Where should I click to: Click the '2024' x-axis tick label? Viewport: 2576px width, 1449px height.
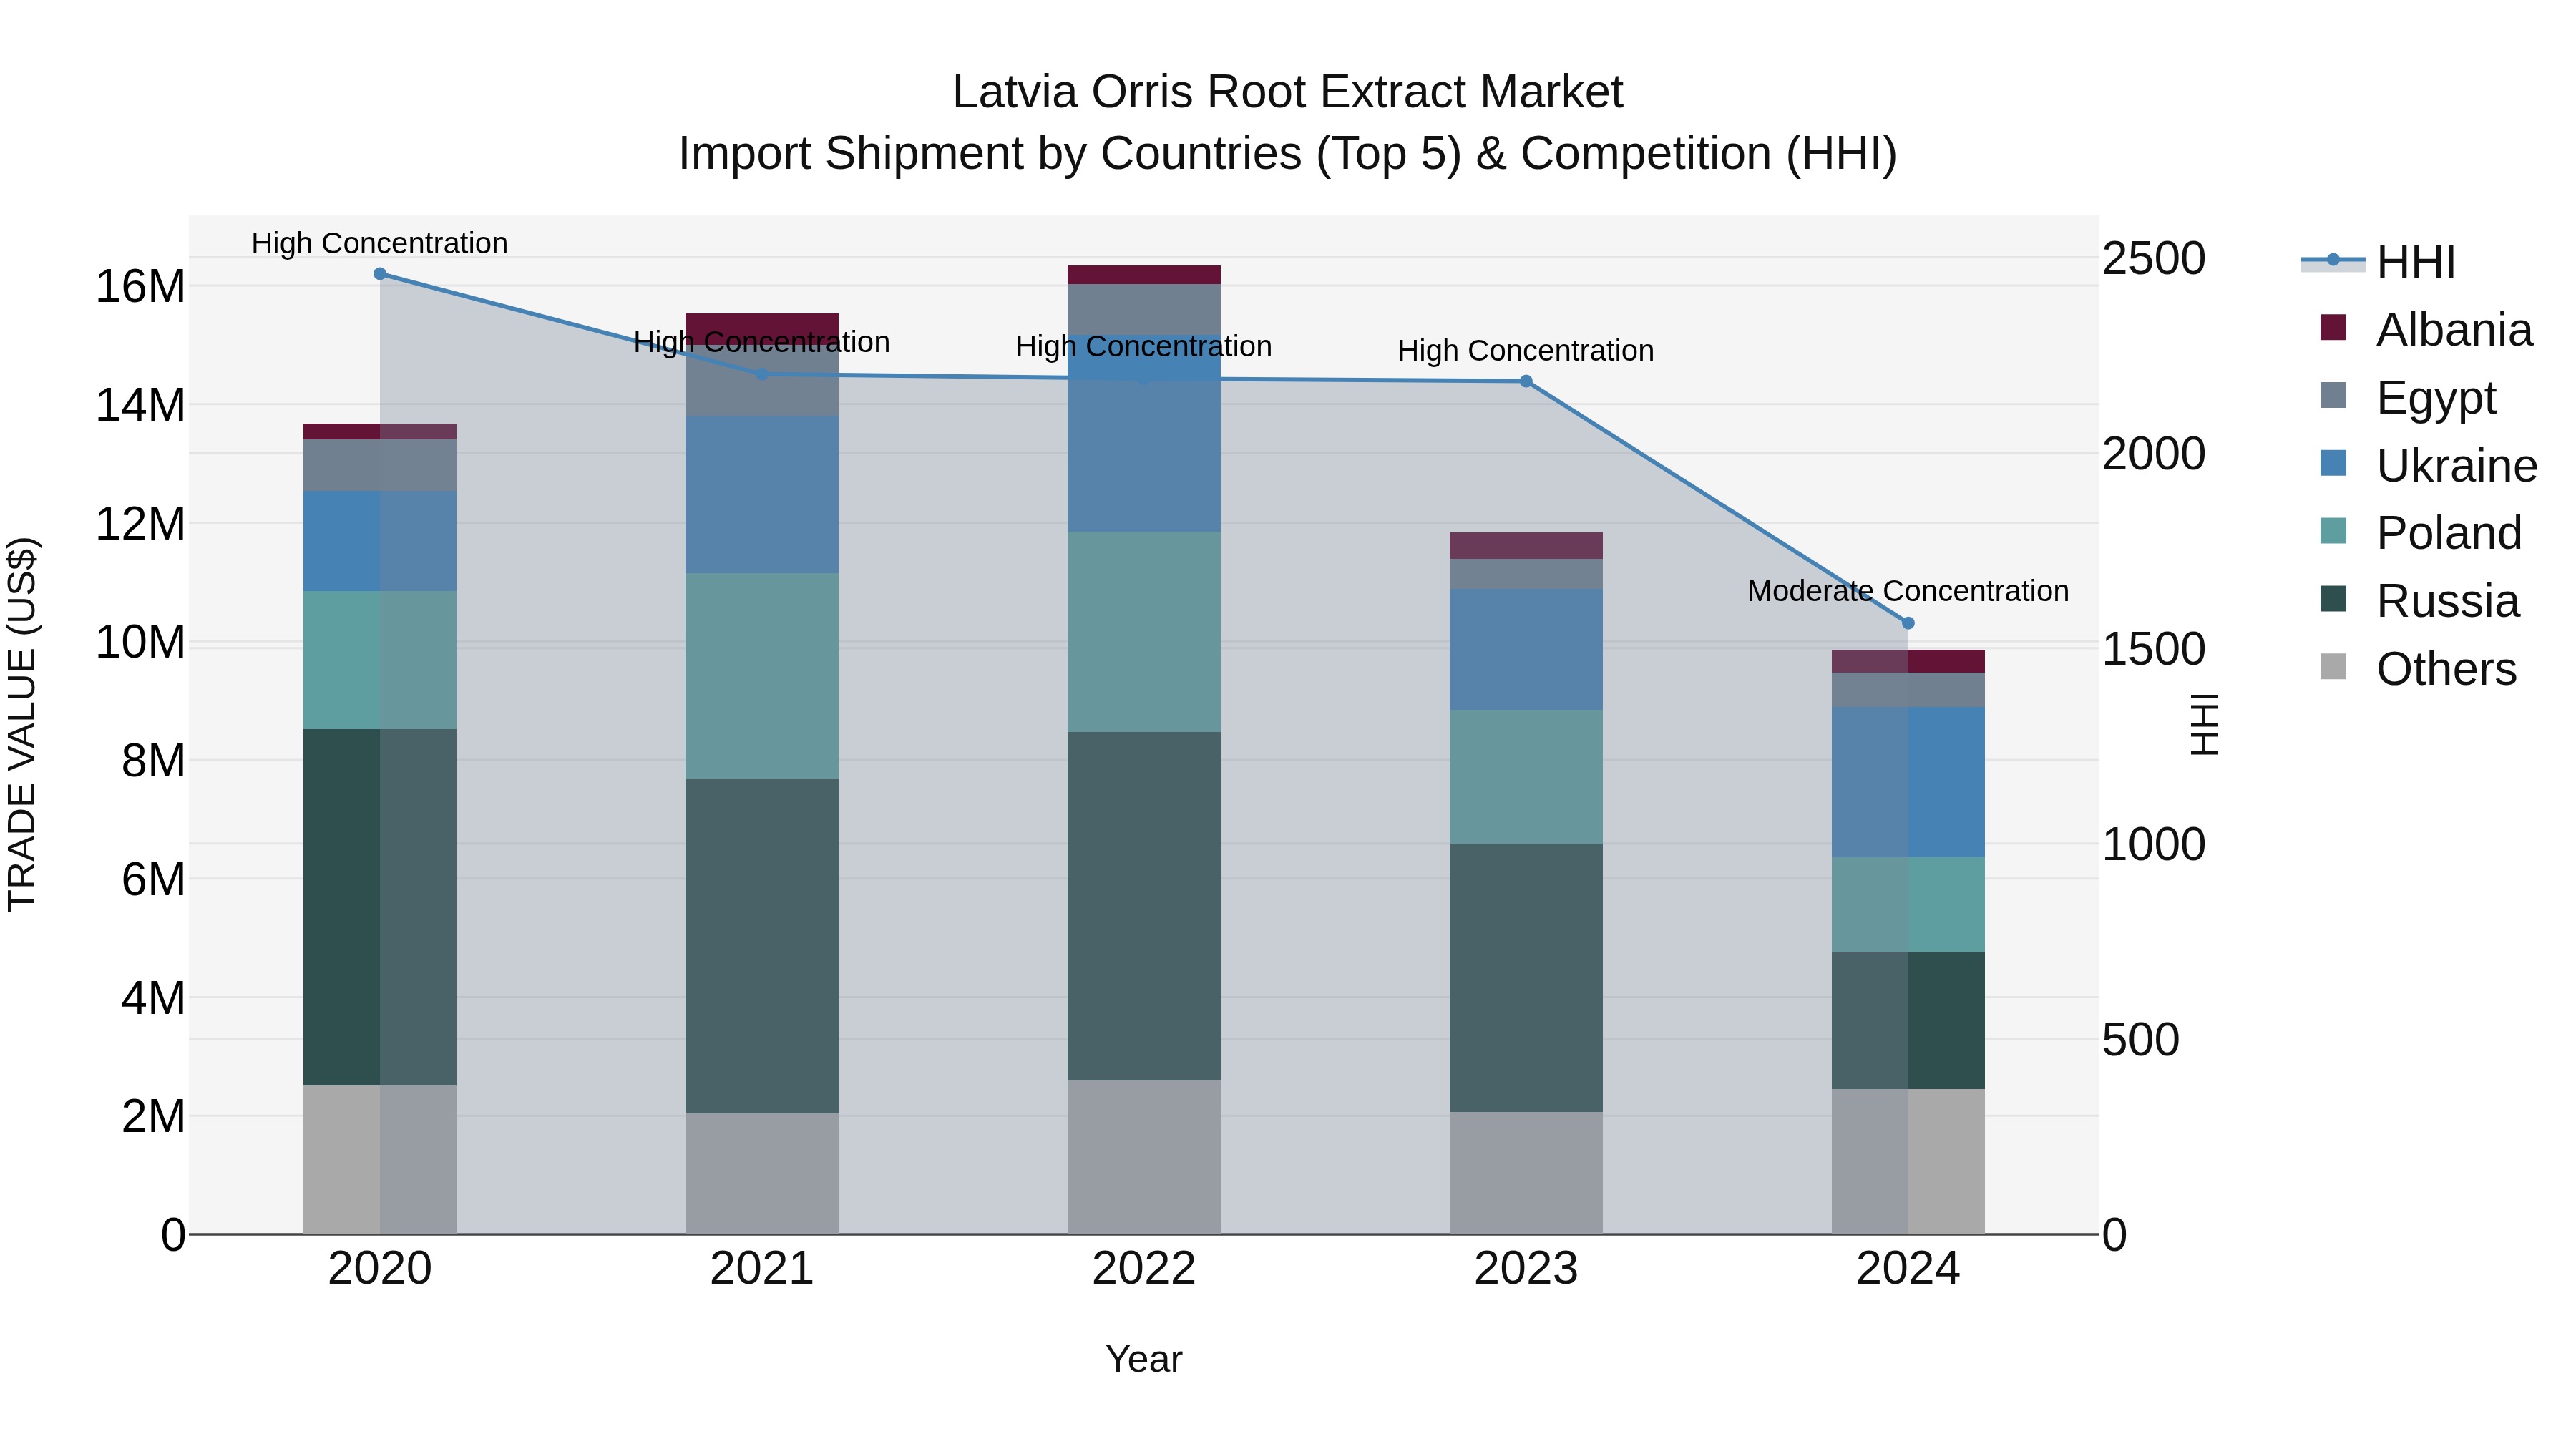[1908, 1269]
